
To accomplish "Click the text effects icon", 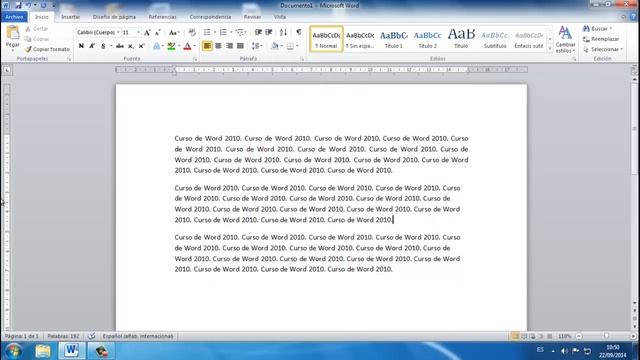I will (x=157, y=46).
